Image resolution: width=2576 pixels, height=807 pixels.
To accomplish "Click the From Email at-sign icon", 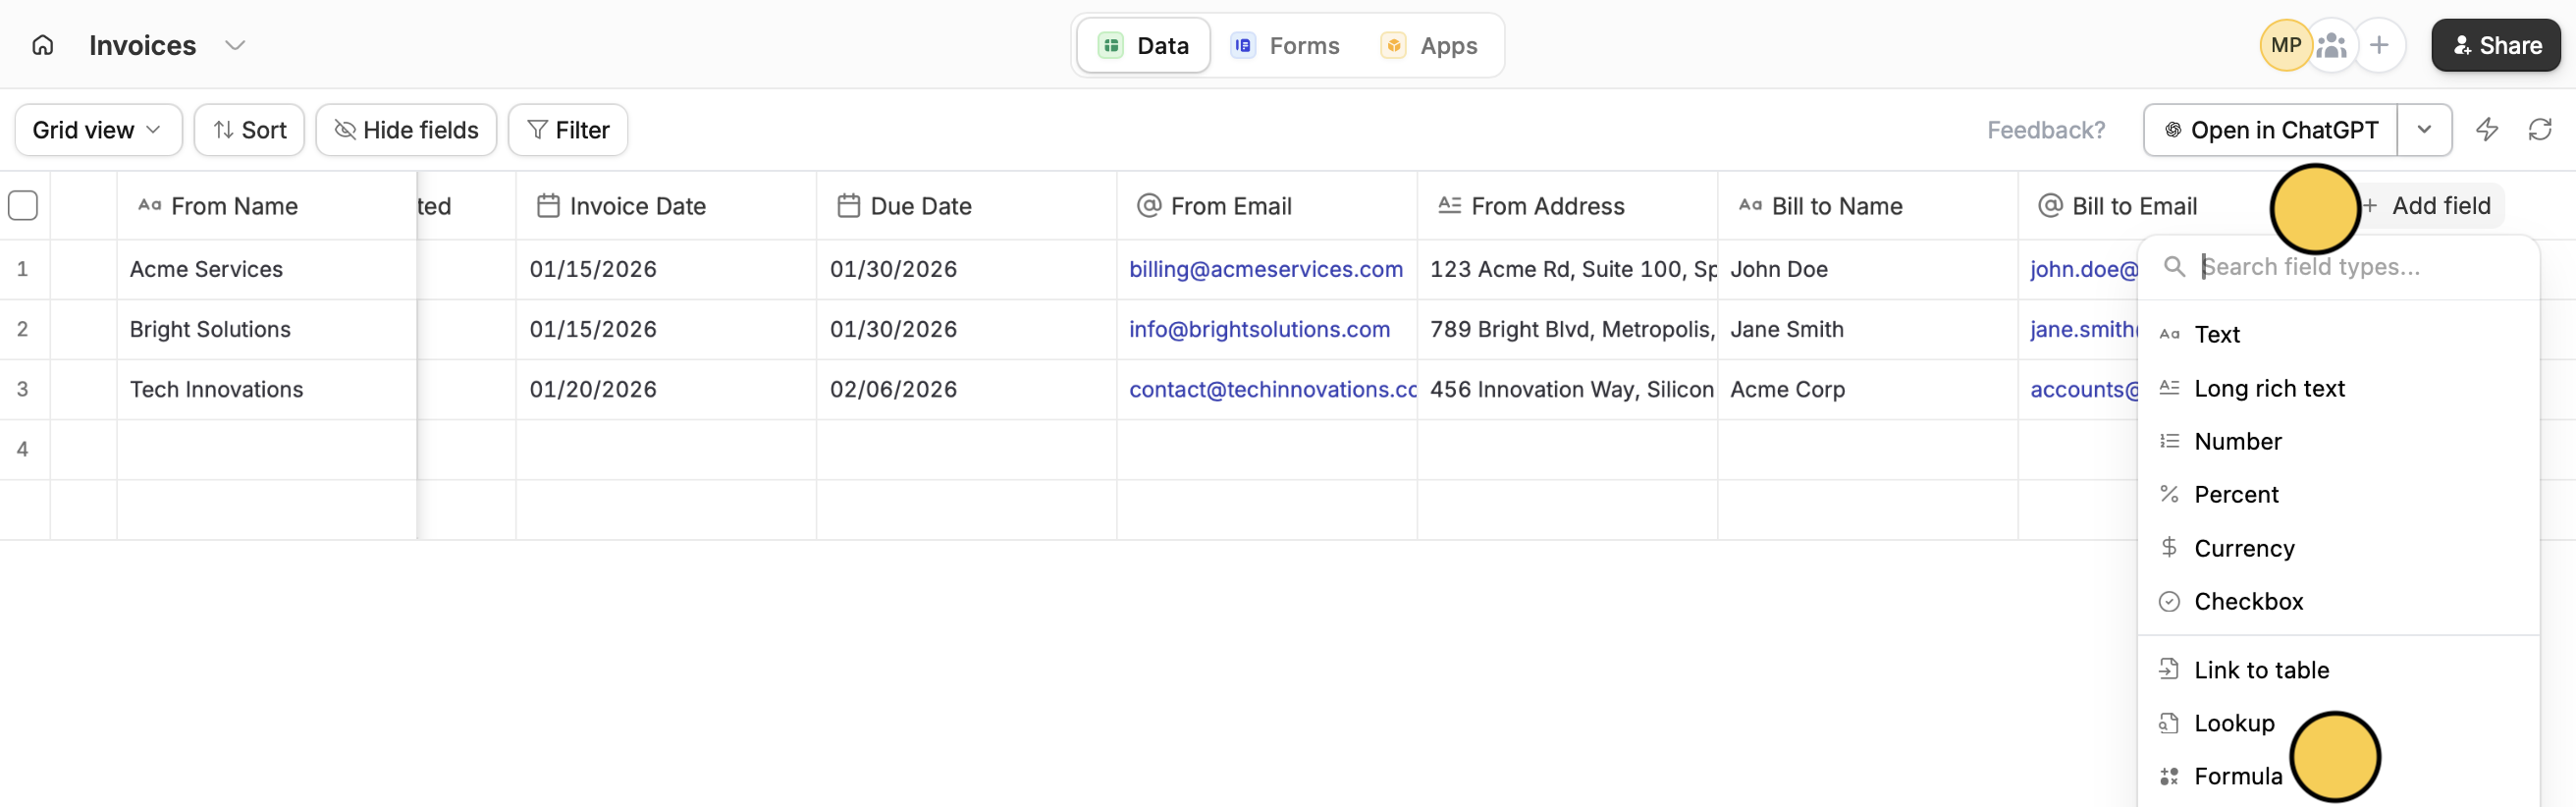I will pyautogui.click(x=1149, y=206).
